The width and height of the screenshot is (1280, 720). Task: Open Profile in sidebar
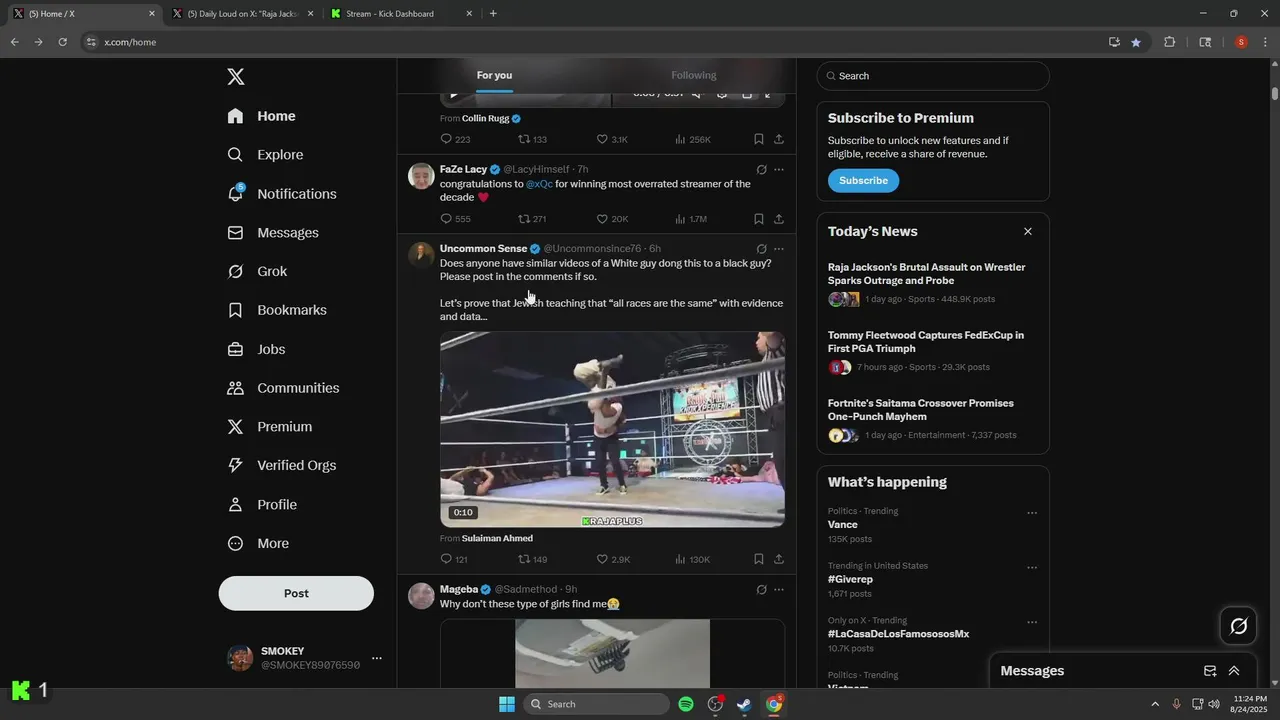tap(262, 505)
